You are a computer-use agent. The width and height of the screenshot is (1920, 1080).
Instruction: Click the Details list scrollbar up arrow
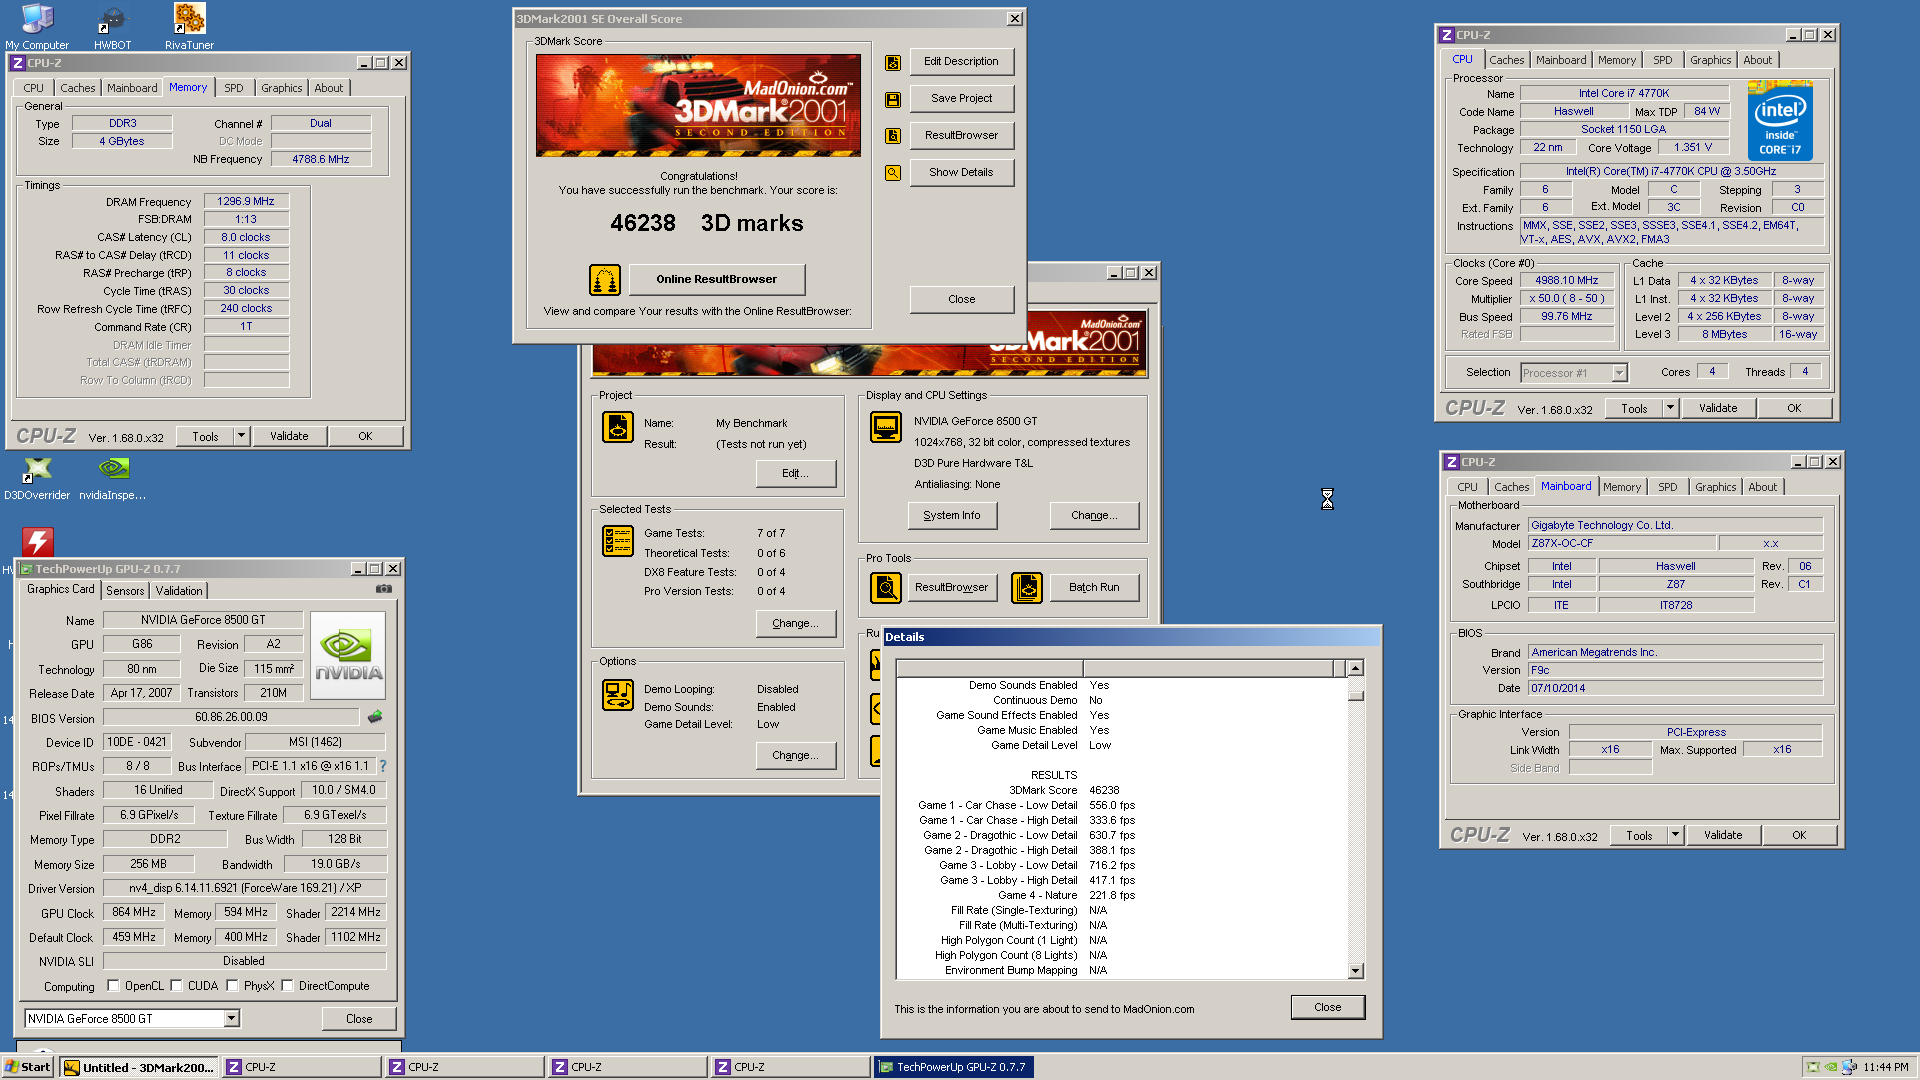[1356, 668]
